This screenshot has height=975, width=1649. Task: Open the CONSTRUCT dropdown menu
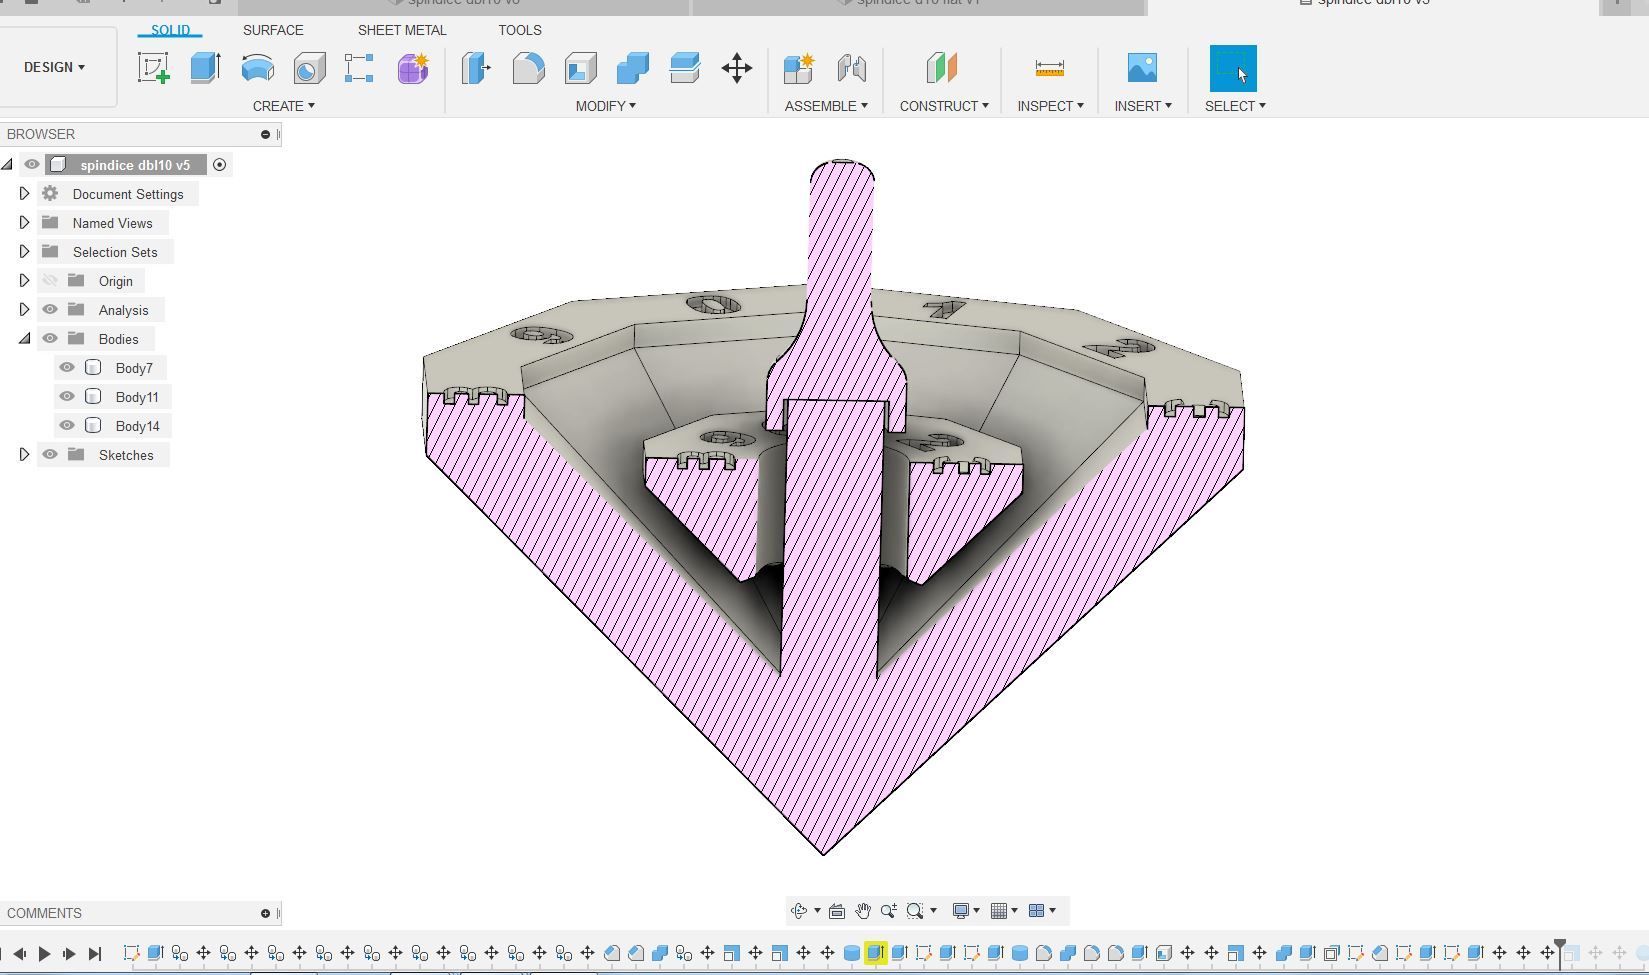944,106
